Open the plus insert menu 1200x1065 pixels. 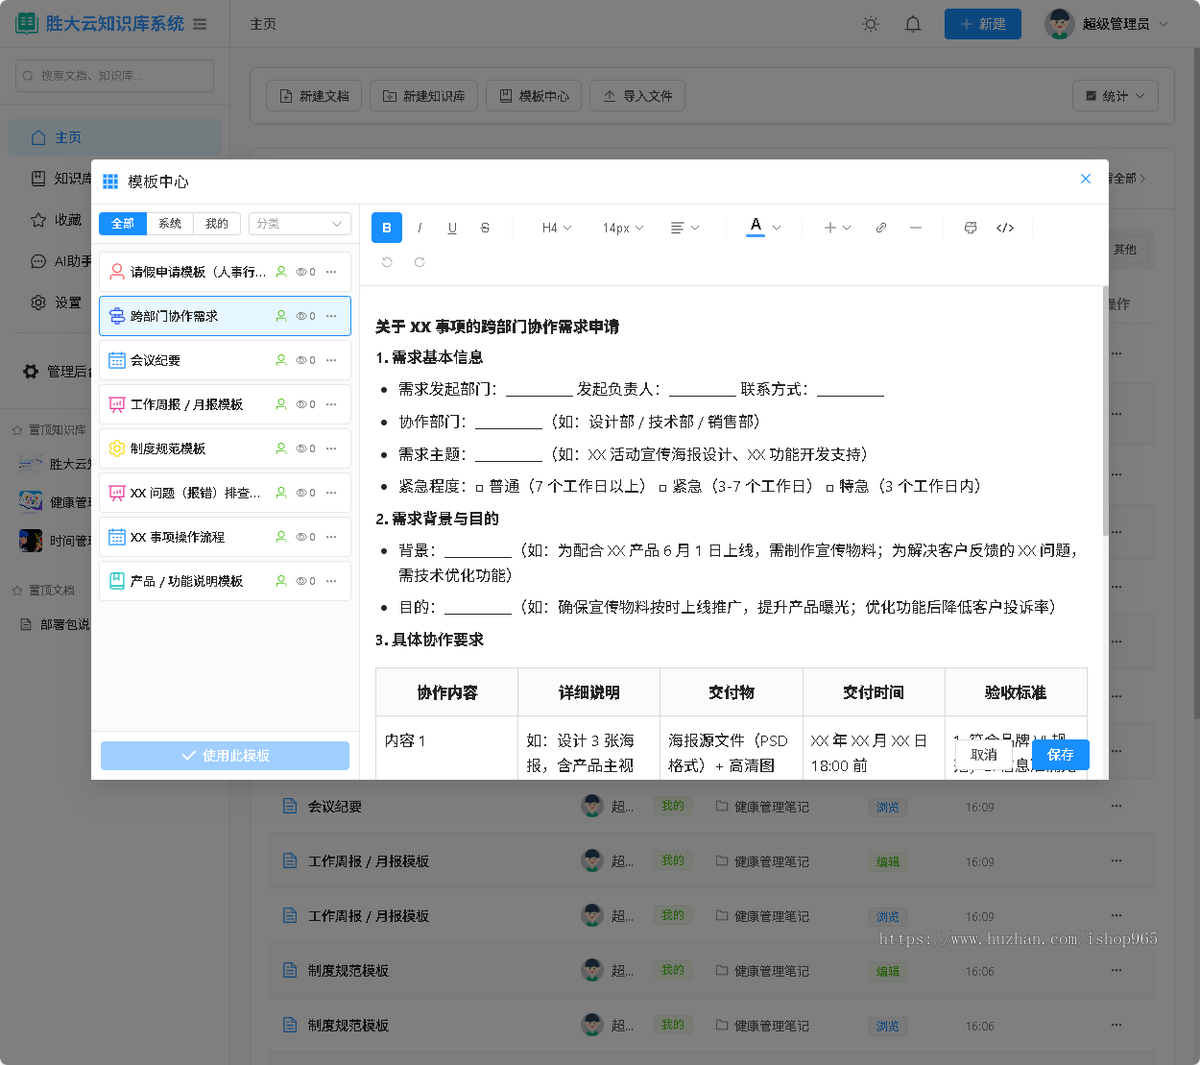point(837,228)
